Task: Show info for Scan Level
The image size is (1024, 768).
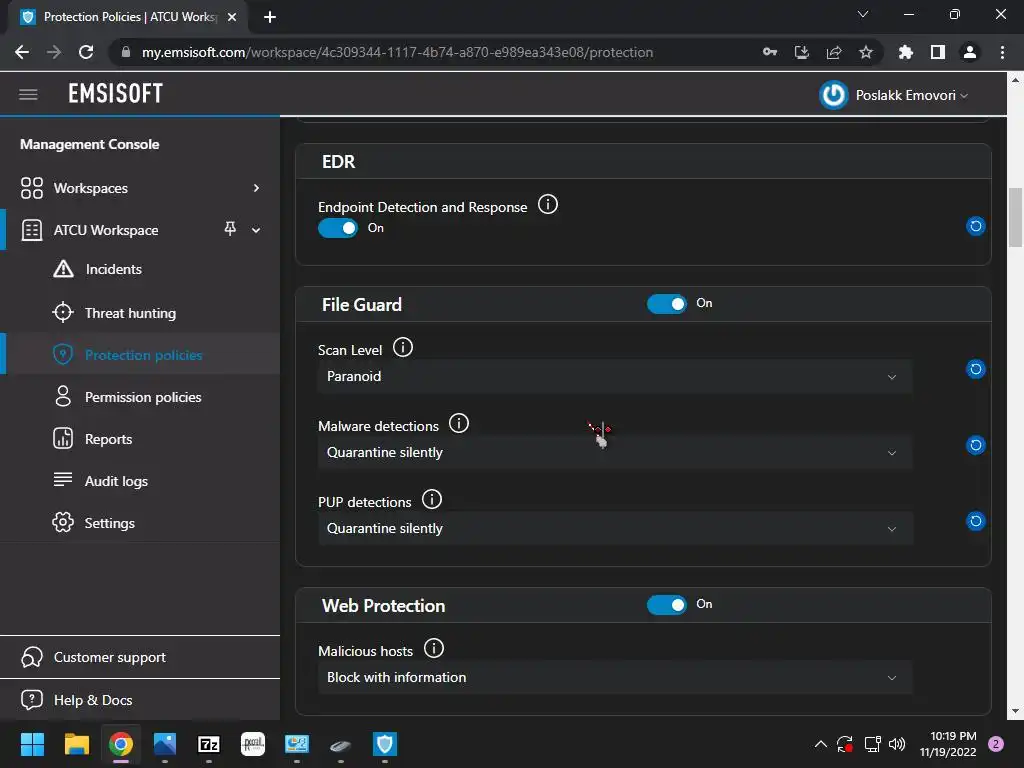Action: click(x=403, y=347)
